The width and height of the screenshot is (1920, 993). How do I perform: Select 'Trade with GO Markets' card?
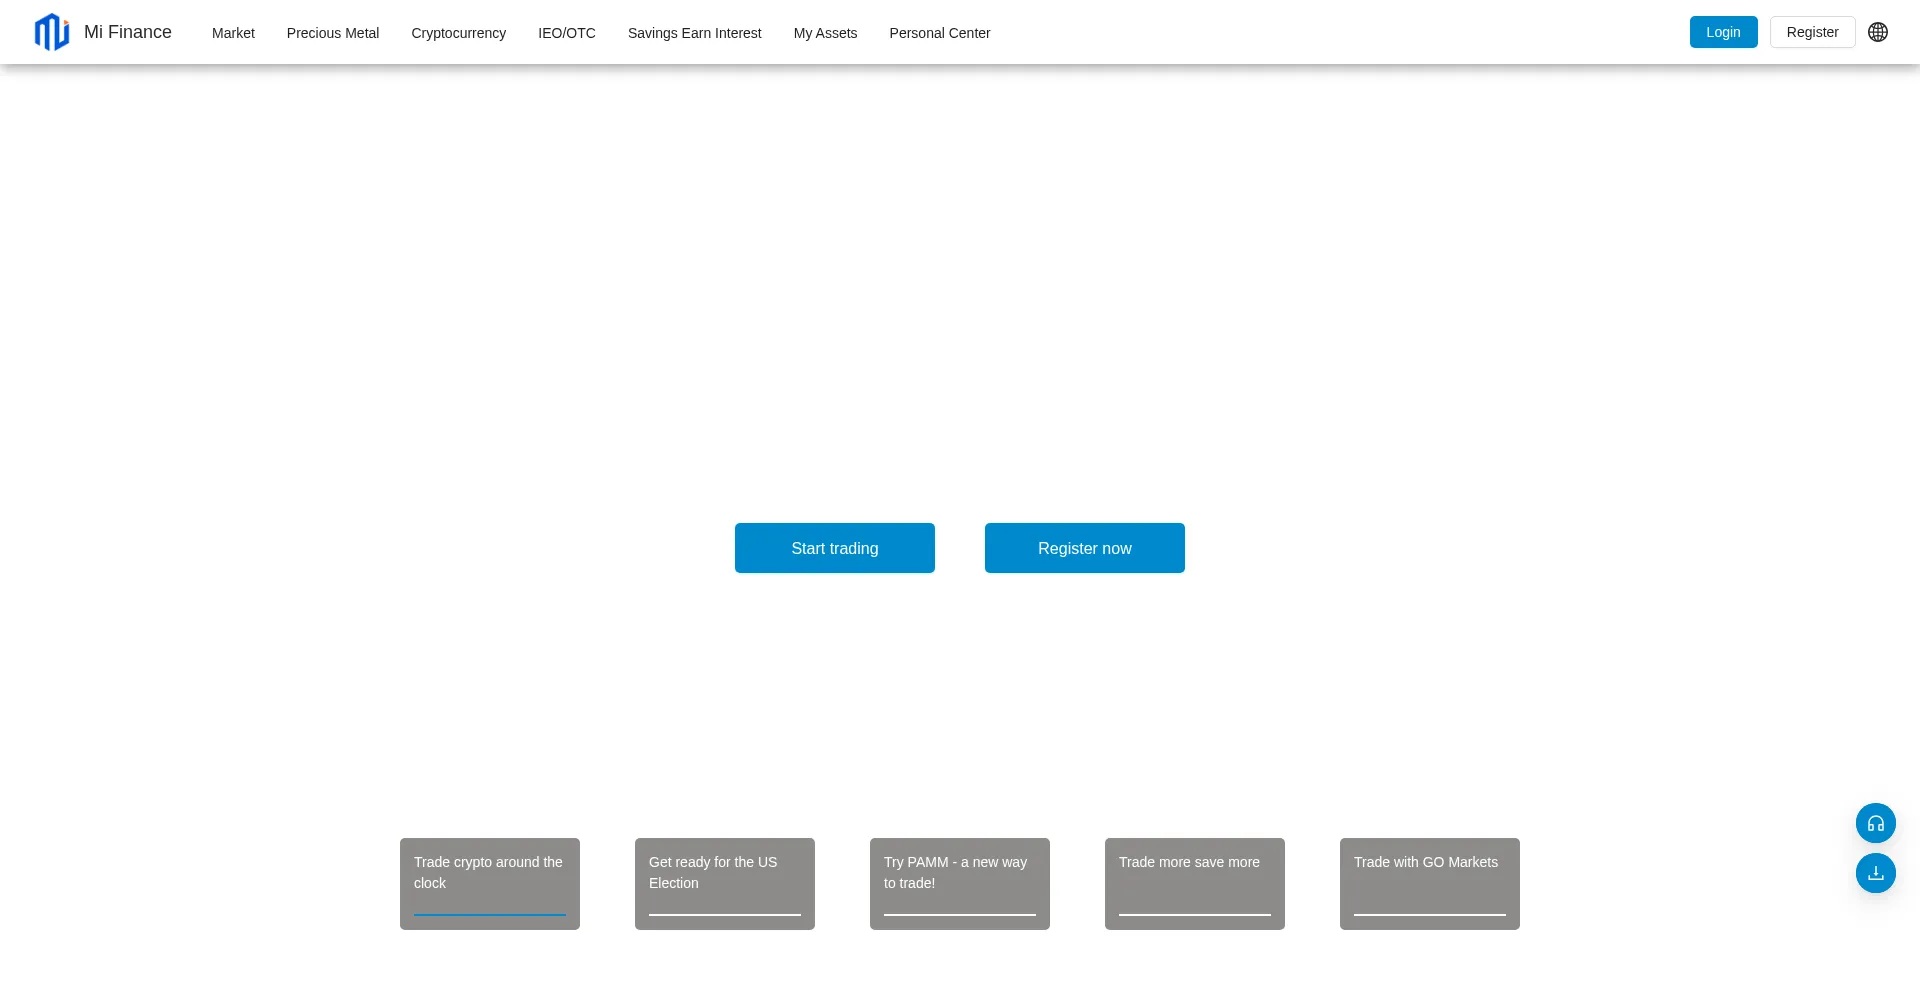click(1430, 883)
